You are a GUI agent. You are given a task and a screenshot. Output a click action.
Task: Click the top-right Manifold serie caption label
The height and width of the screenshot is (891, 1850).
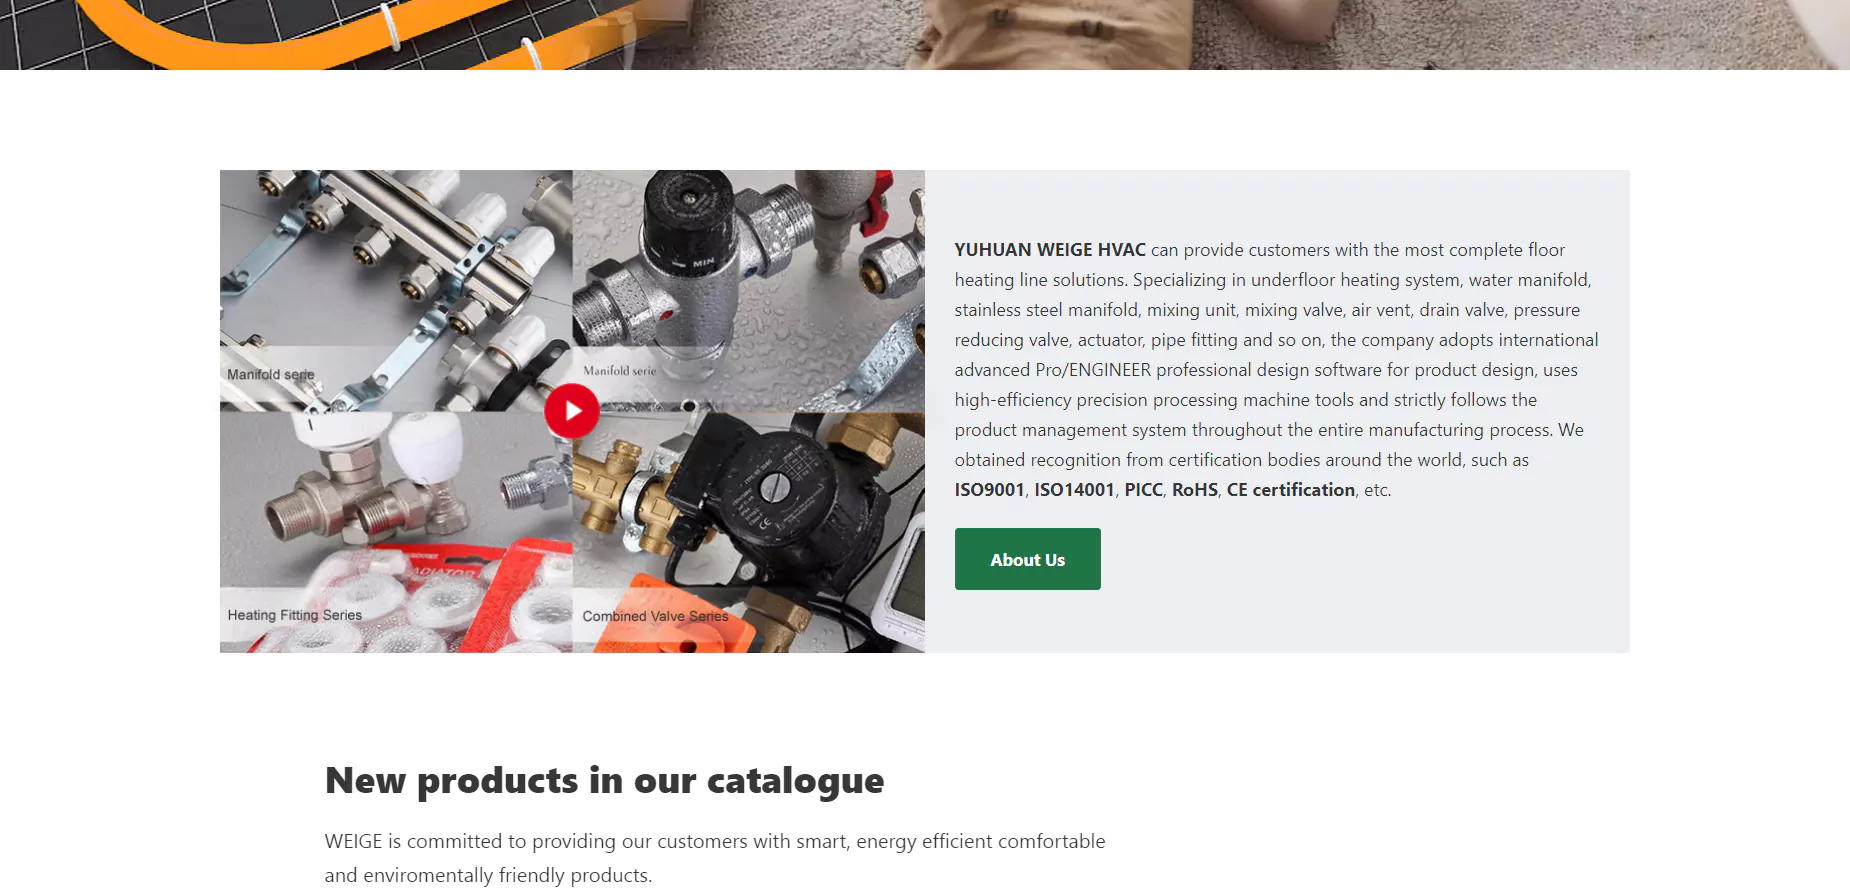pyautogui.click(x=620, y=370)
